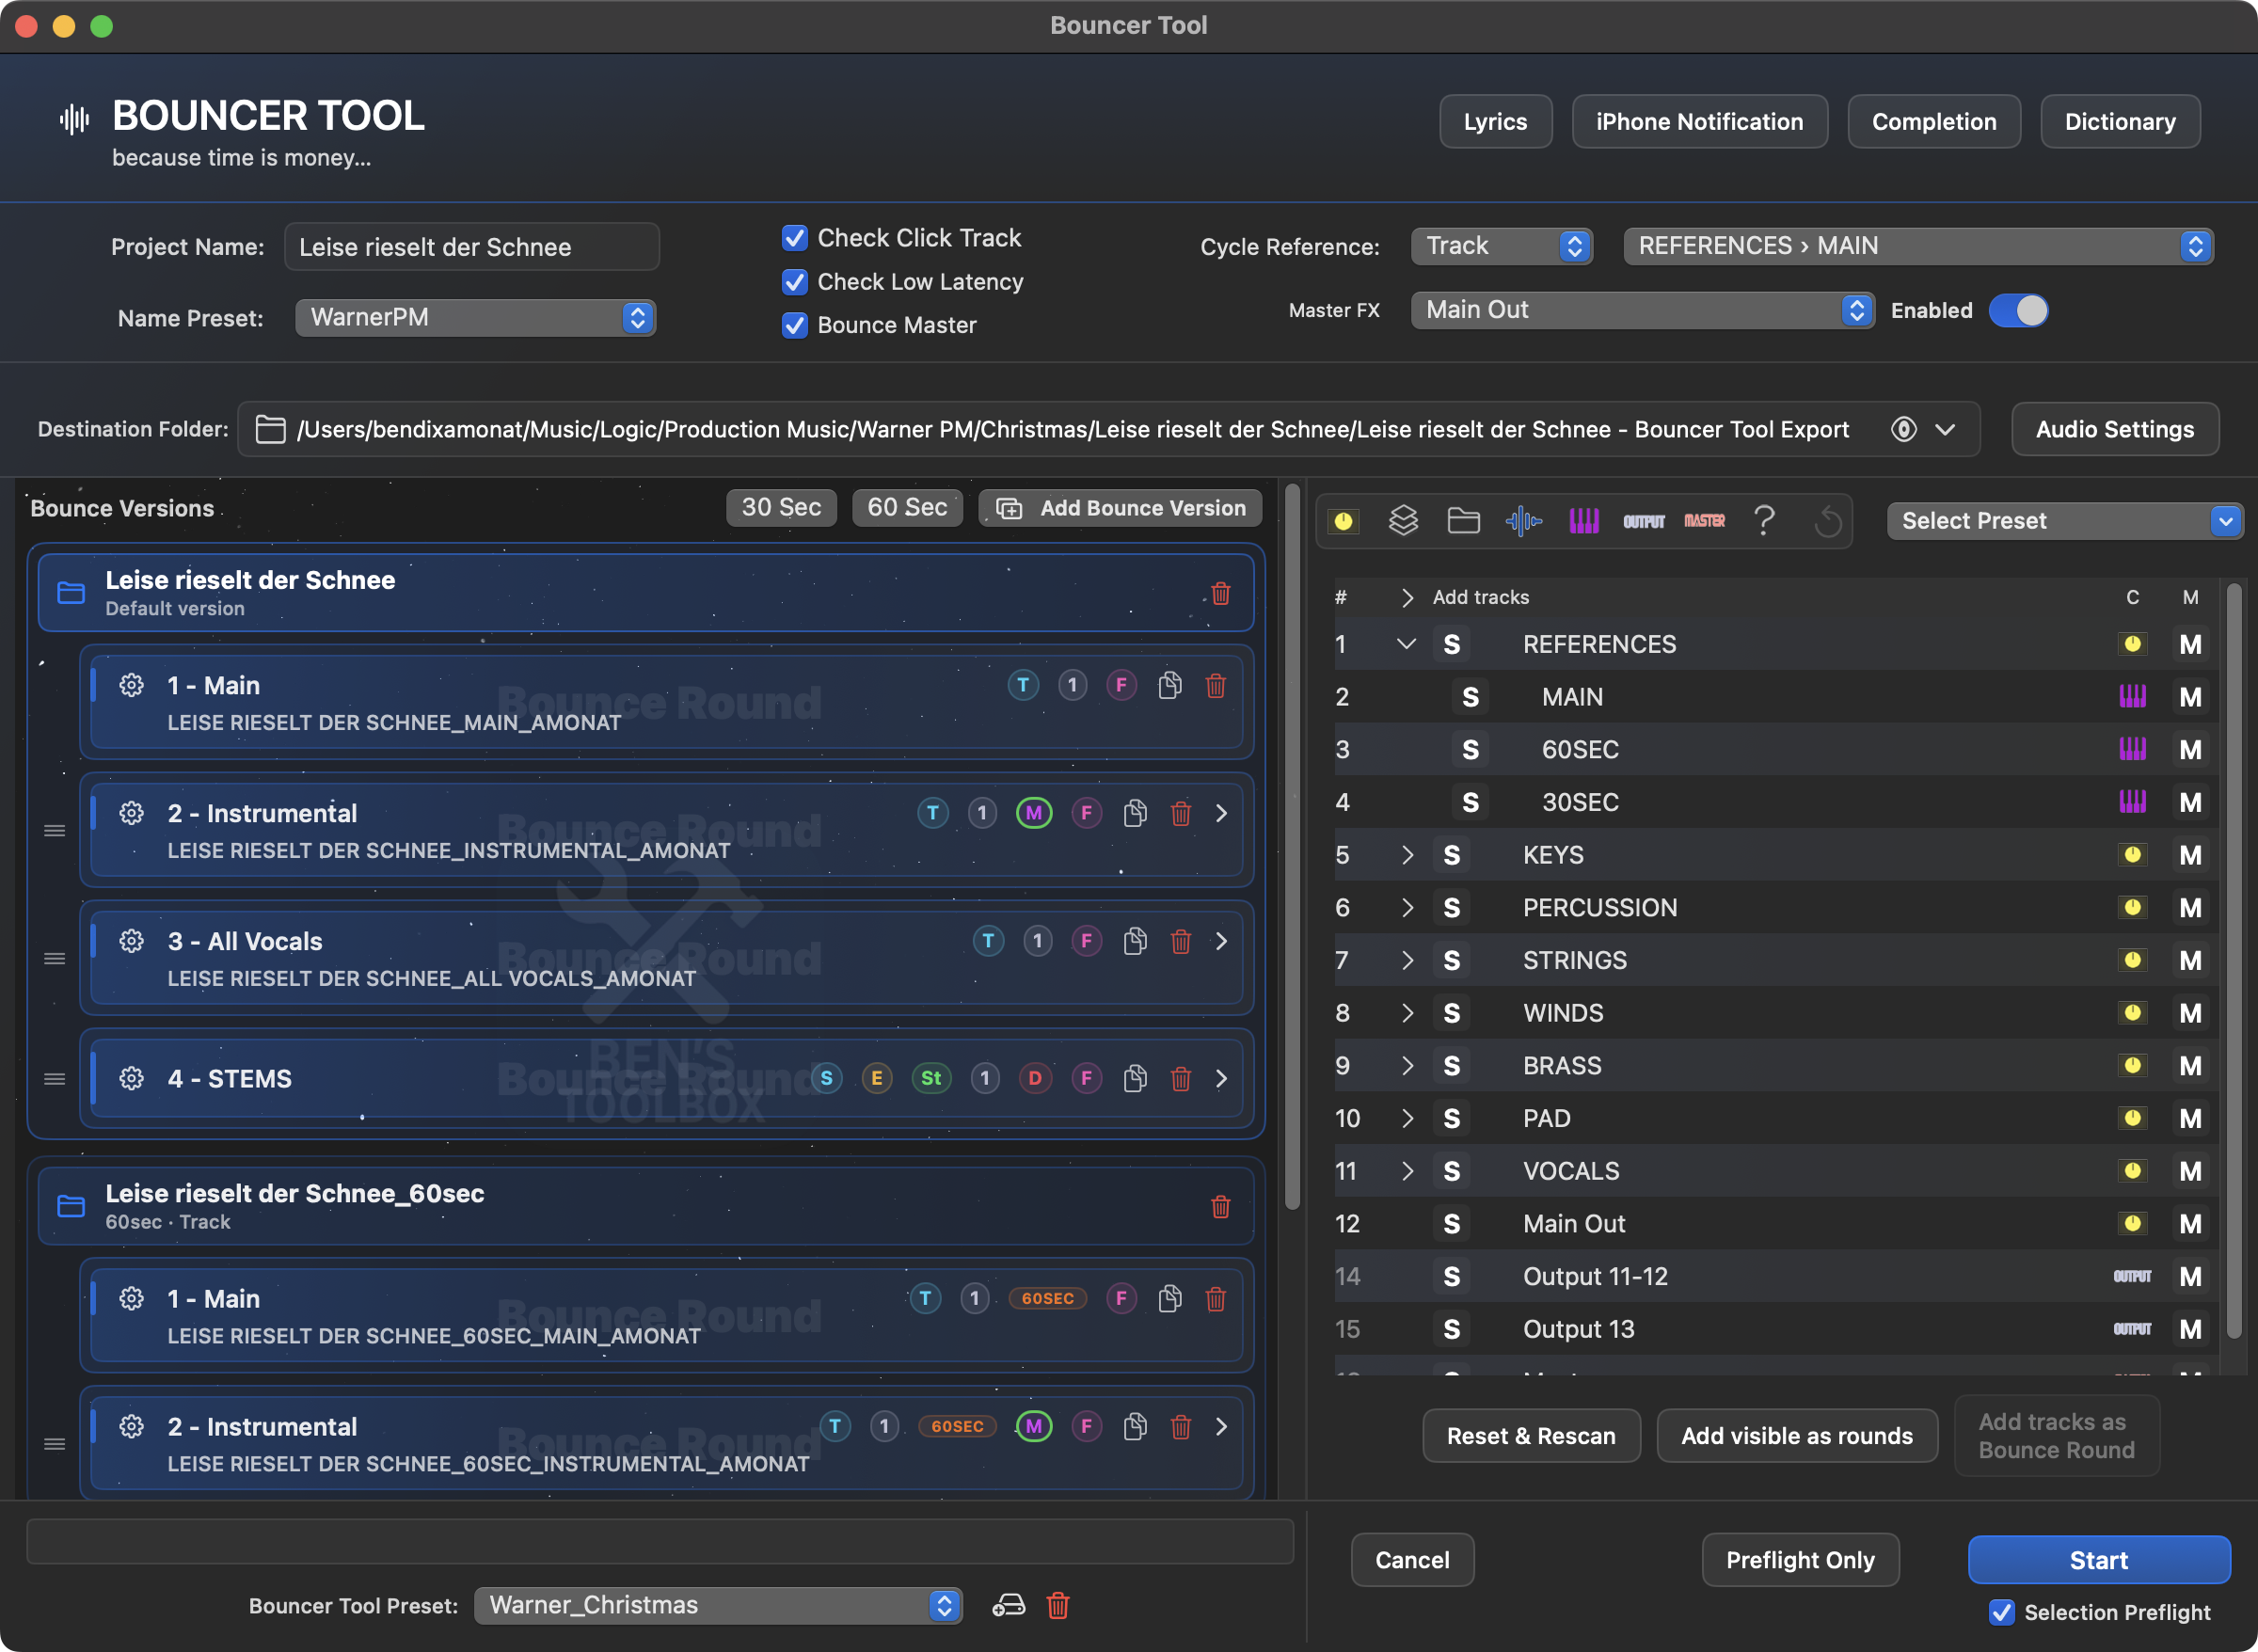
Task: Duplicate the default 2 - Instrumental round
Action: [1135, 813]
